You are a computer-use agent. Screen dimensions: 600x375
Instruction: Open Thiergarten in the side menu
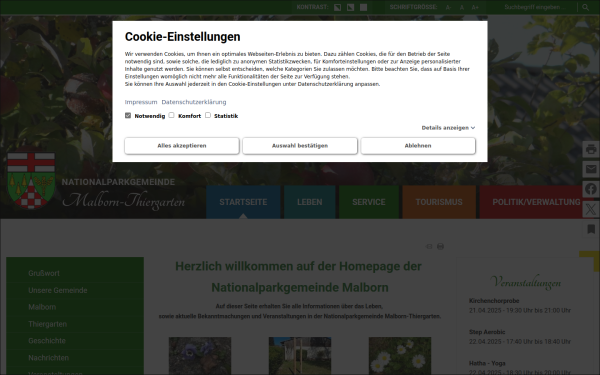[x=47, y=324]
